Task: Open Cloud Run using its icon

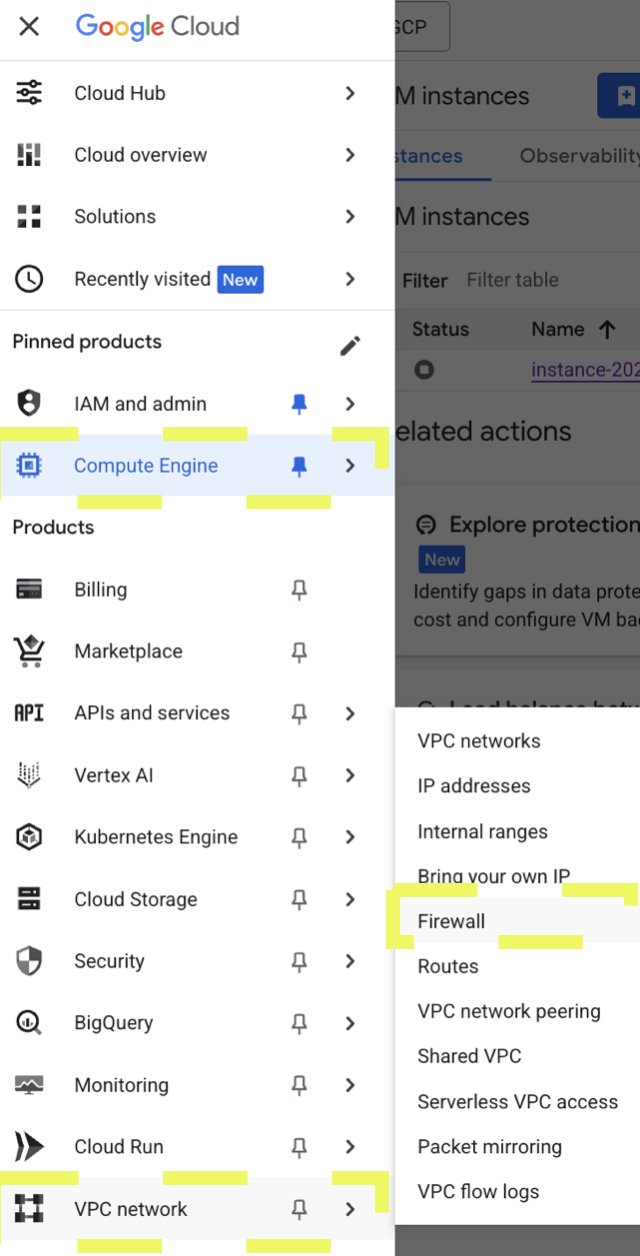Action: click(x=29, y=1147)
